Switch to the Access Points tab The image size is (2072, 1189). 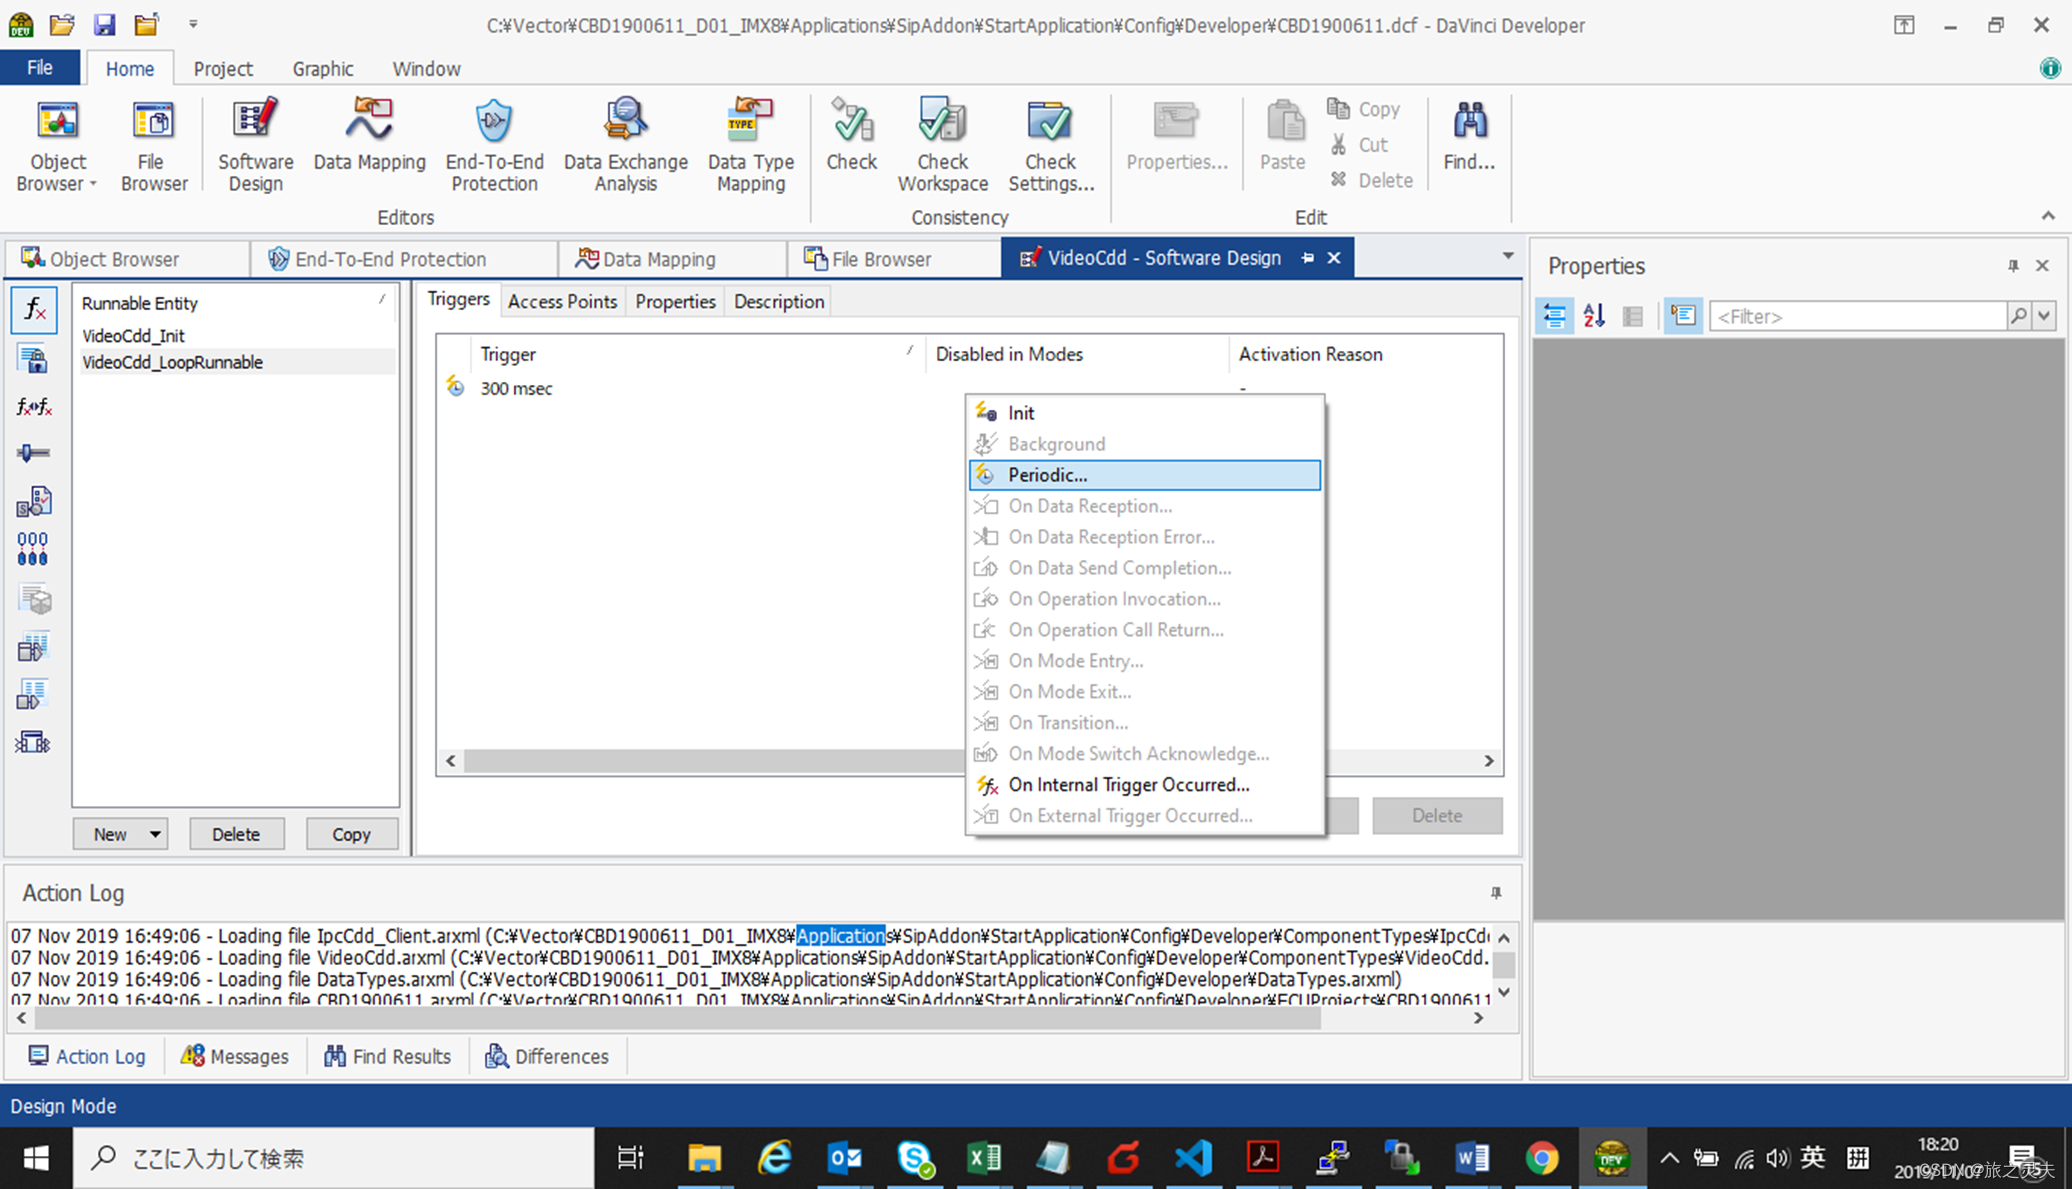click(x=562, y=301)
